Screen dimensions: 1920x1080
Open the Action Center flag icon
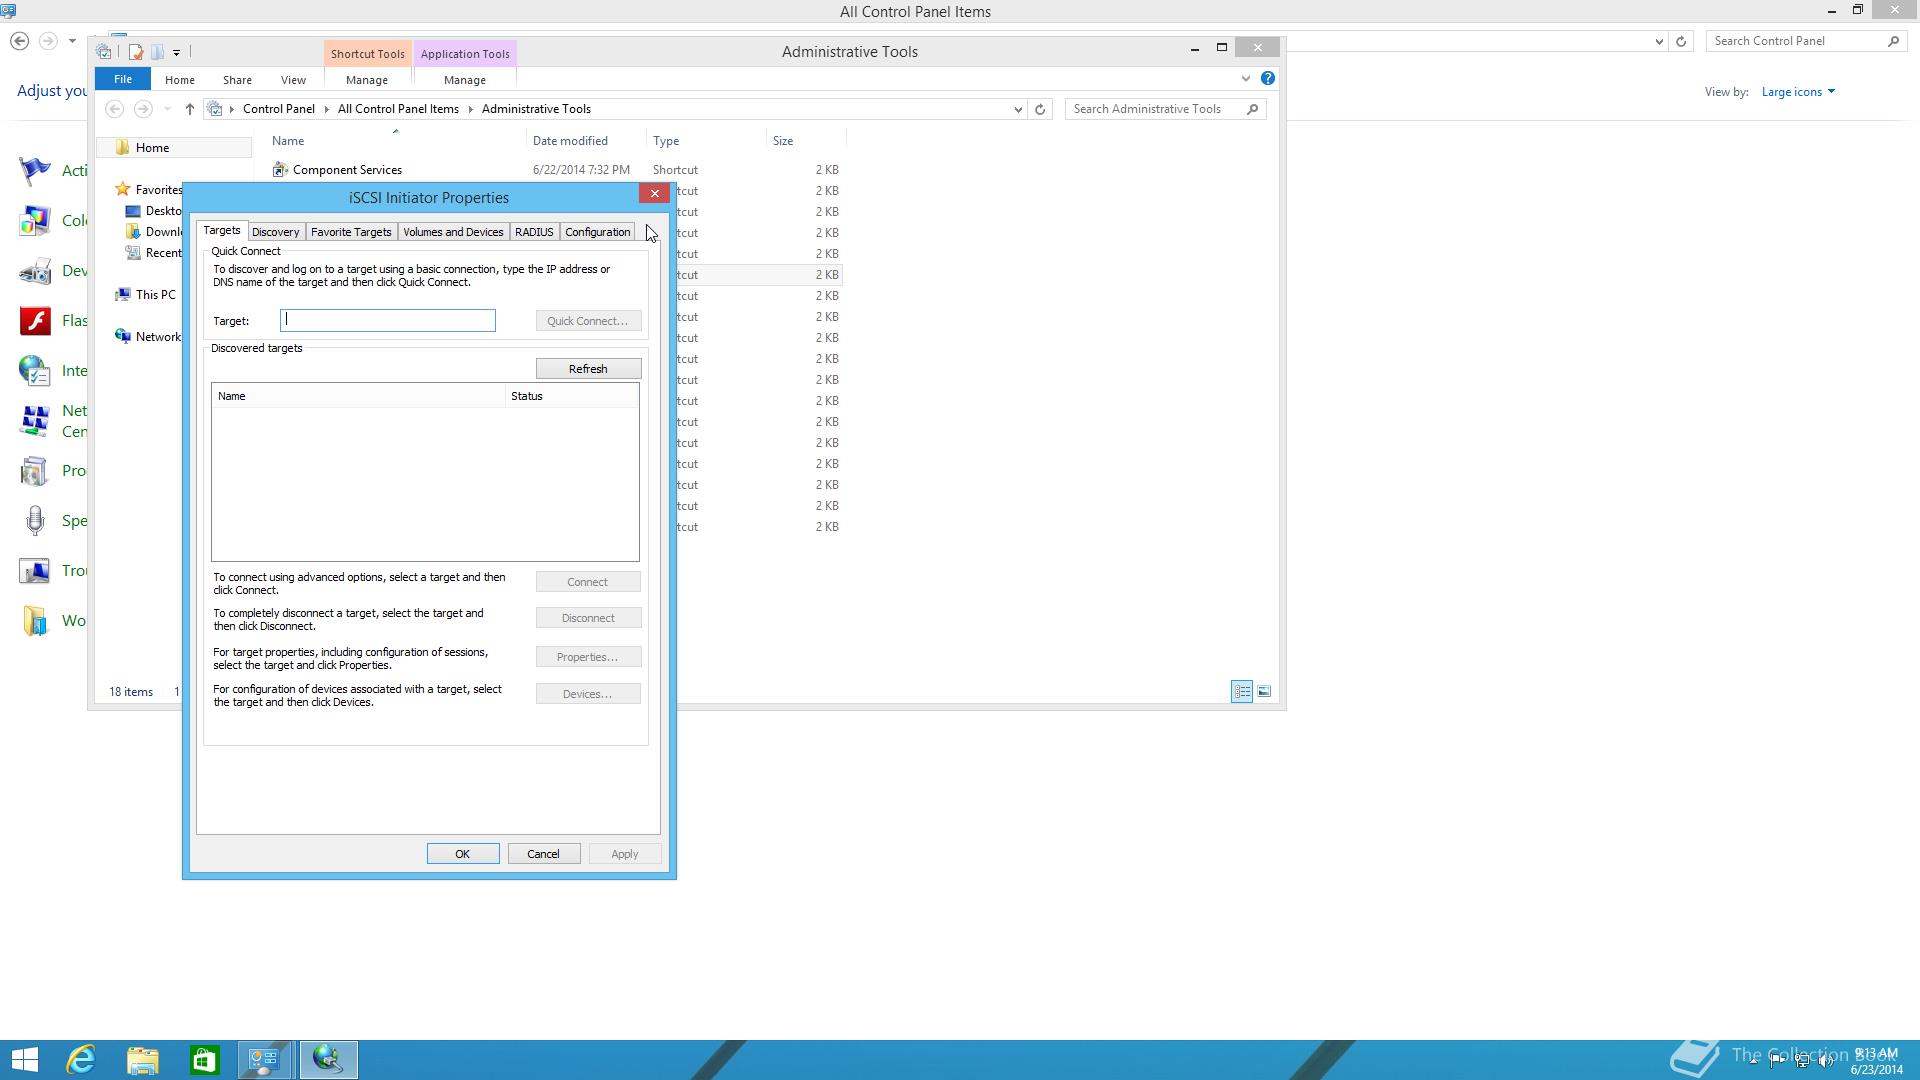[35, 171]
